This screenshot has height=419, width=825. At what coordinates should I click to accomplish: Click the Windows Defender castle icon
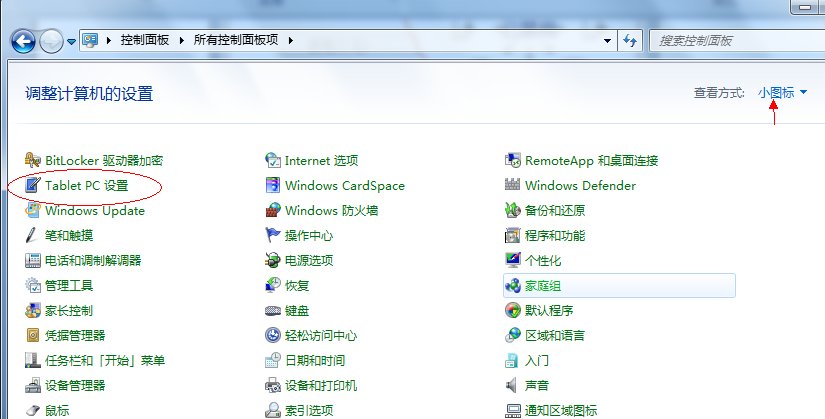click(x=512, y=185)
